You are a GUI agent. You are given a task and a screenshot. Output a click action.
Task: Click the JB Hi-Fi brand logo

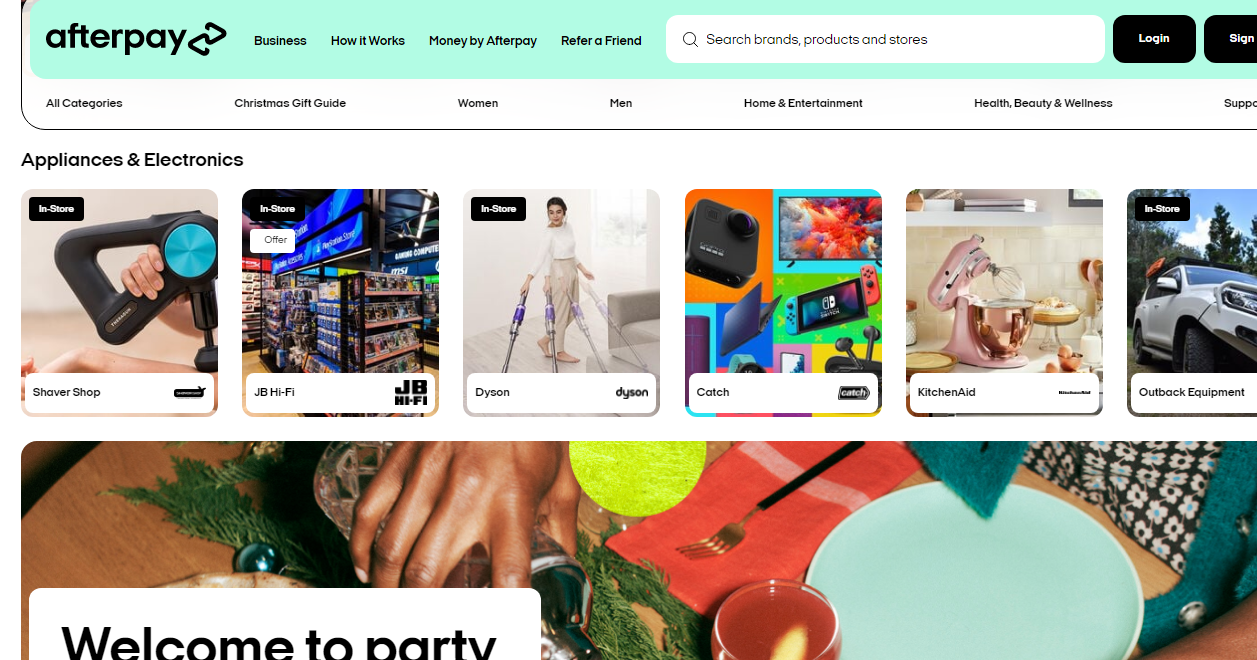[411, 392]
